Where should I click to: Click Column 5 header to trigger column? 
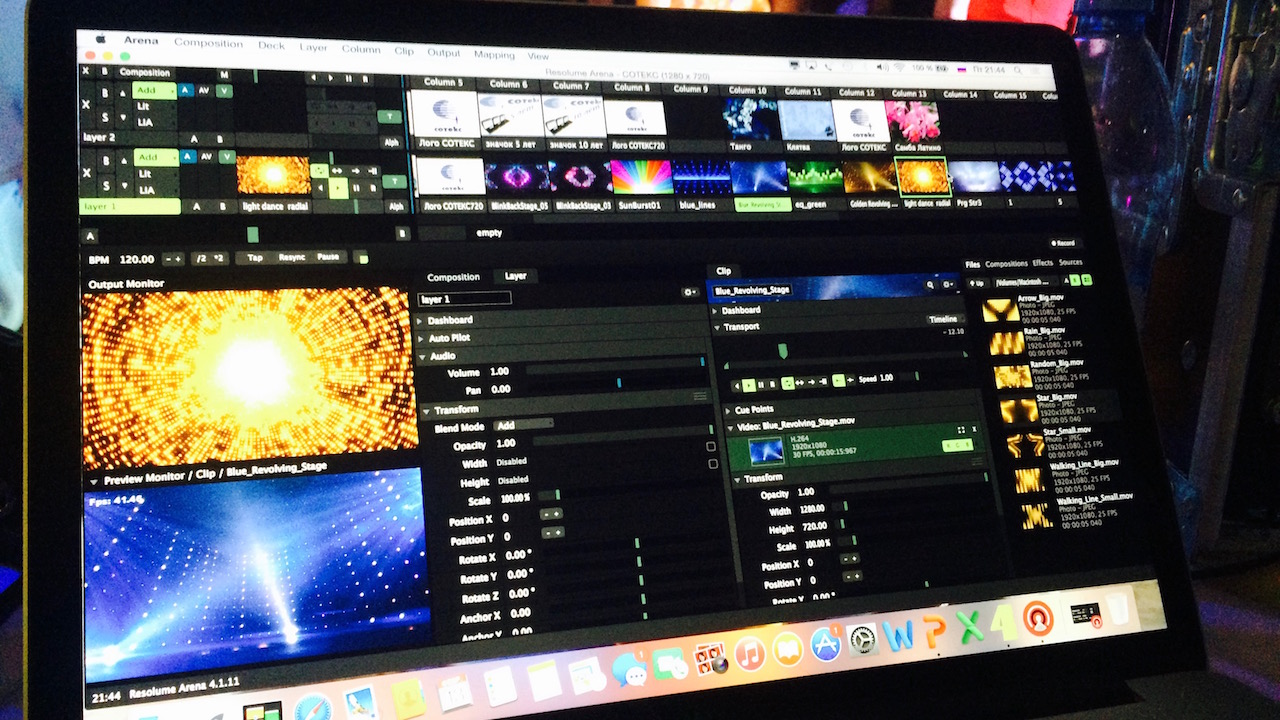(443, 83)
